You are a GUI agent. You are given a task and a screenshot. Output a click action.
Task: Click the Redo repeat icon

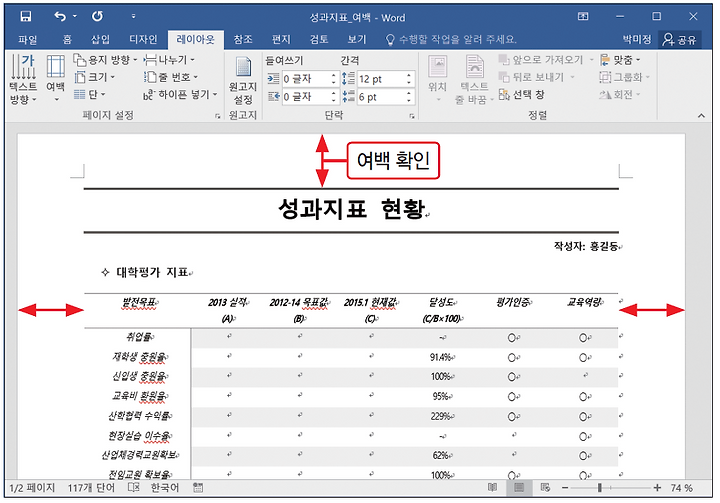click(97, 17)
